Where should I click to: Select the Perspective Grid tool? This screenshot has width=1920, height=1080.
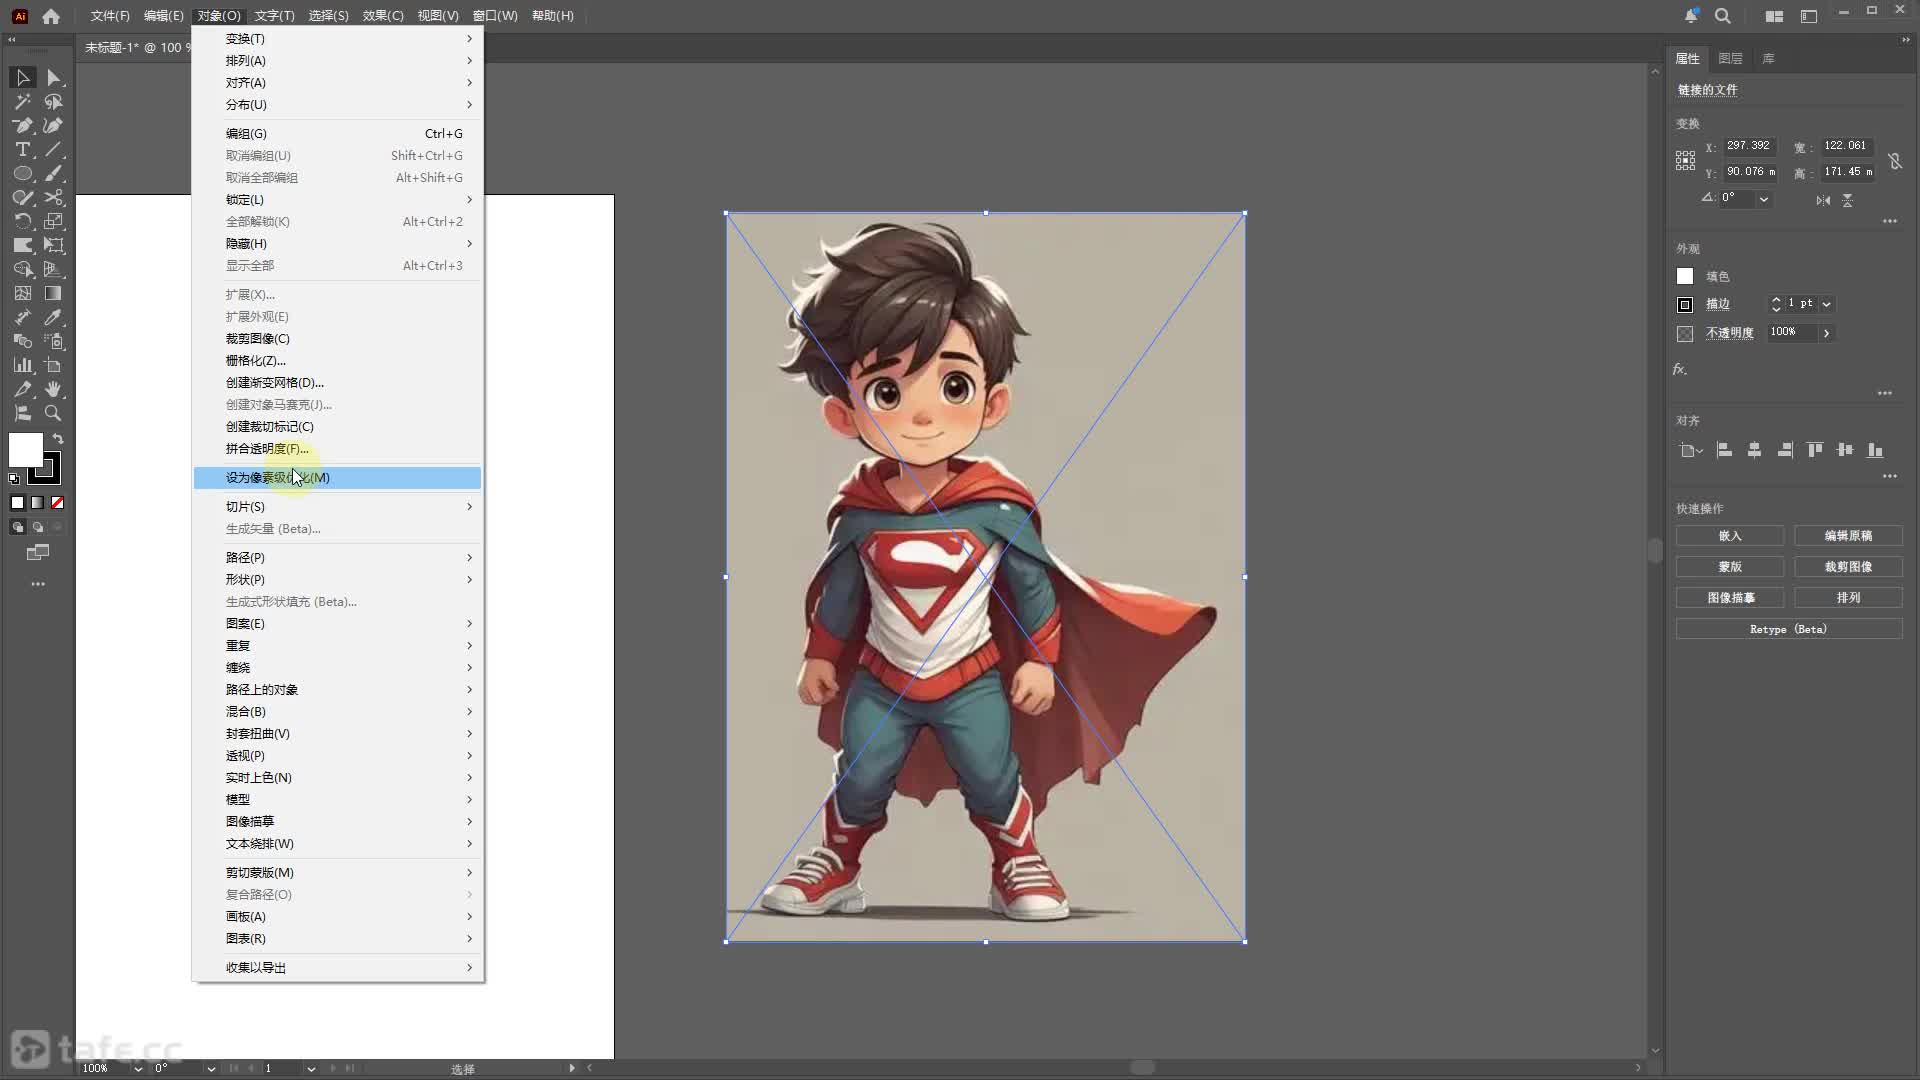[54, 270]
